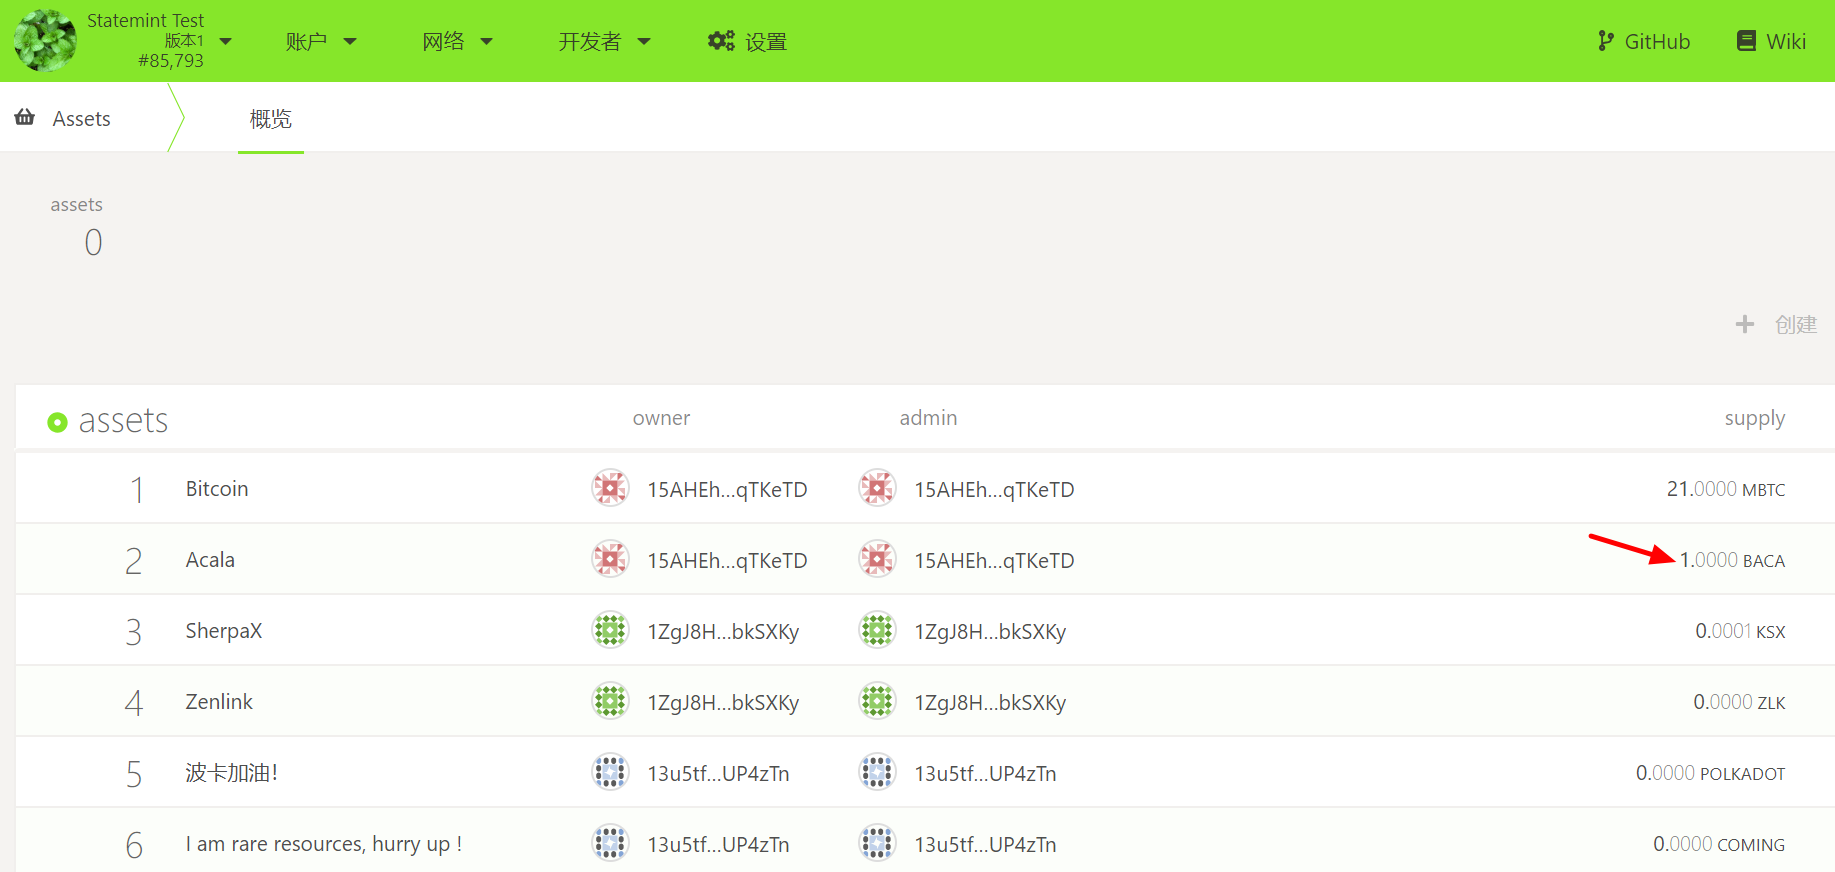This screenshot has width=1835, height=872.
Task: Click Acala admin identicon
Action: coord(877,560)
